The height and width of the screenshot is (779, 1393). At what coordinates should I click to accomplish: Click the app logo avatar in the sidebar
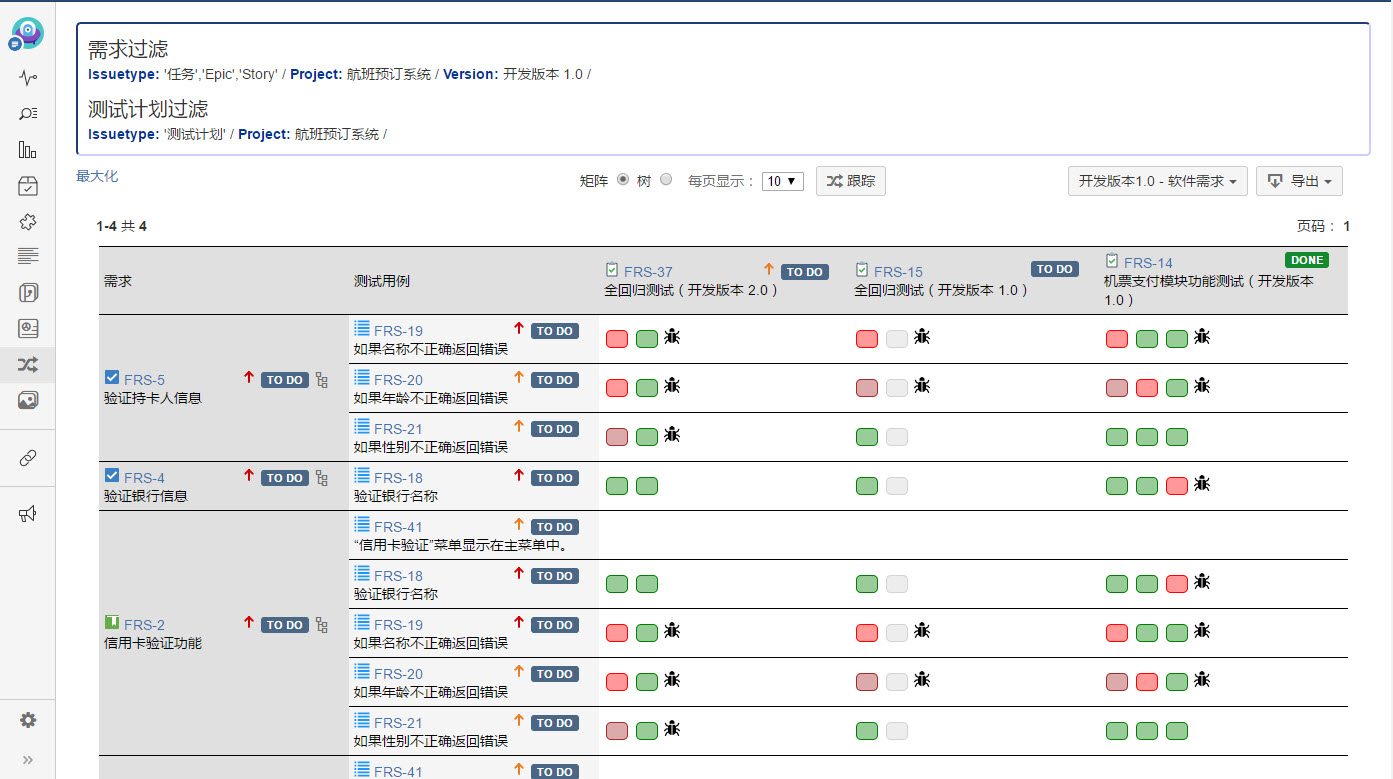coord(27,34)
